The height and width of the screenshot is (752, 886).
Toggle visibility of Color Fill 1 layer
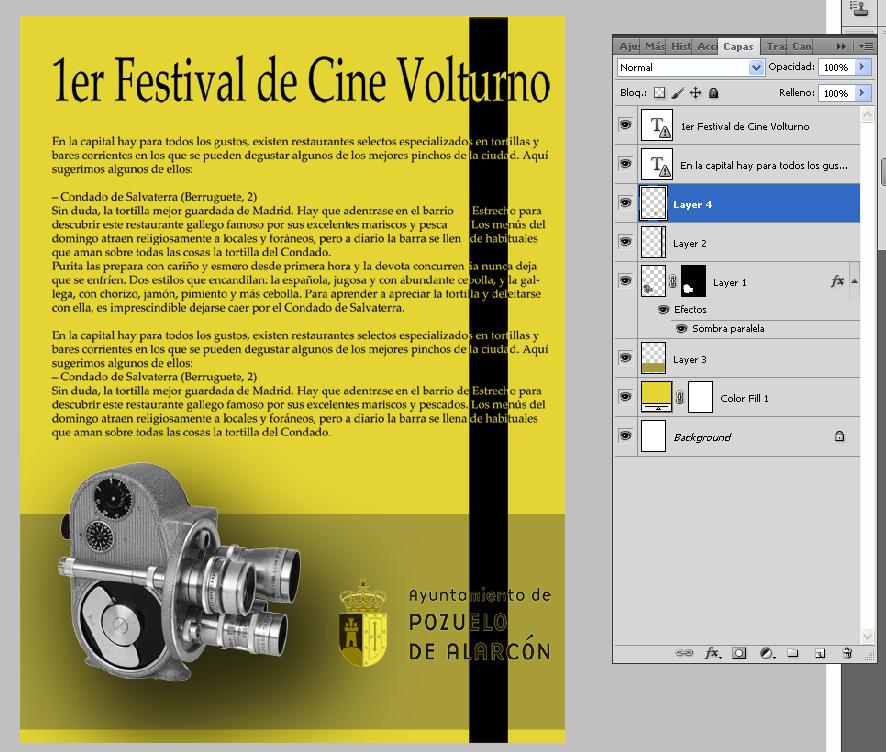[x=625, y=398]
